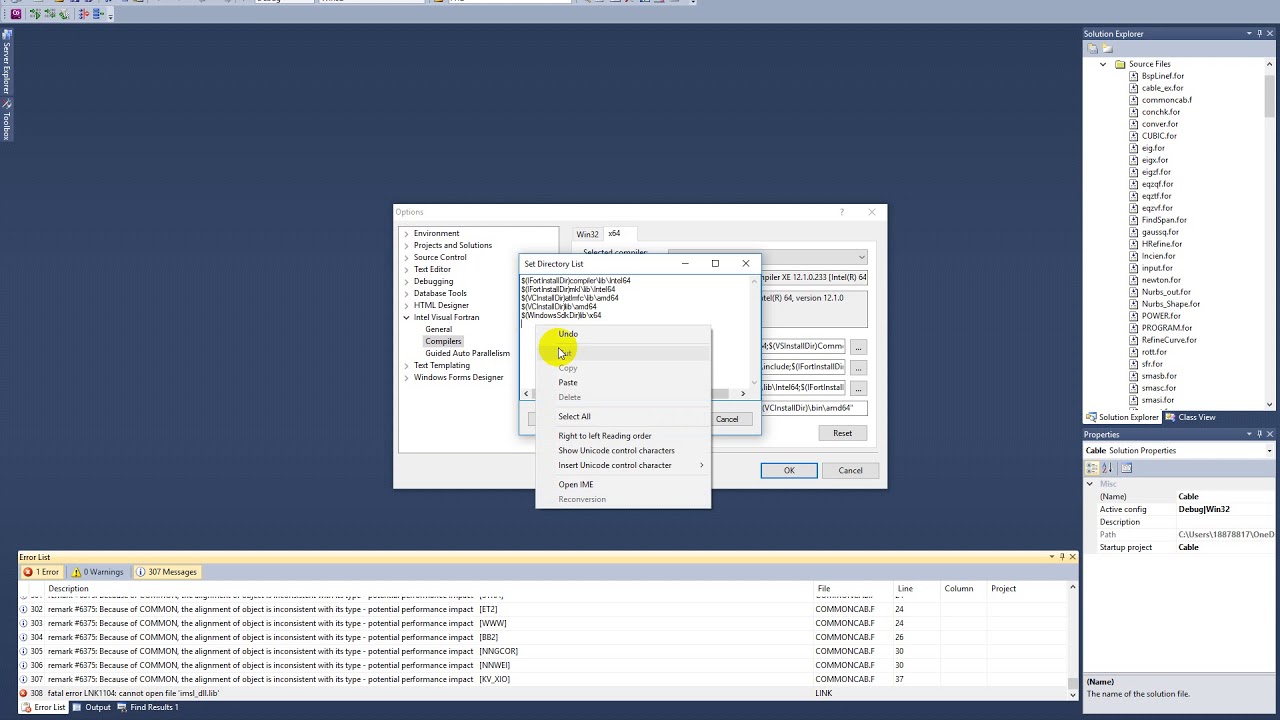Click the newton.for file icon
The image size is (1280, 720).
point(1133,280)
